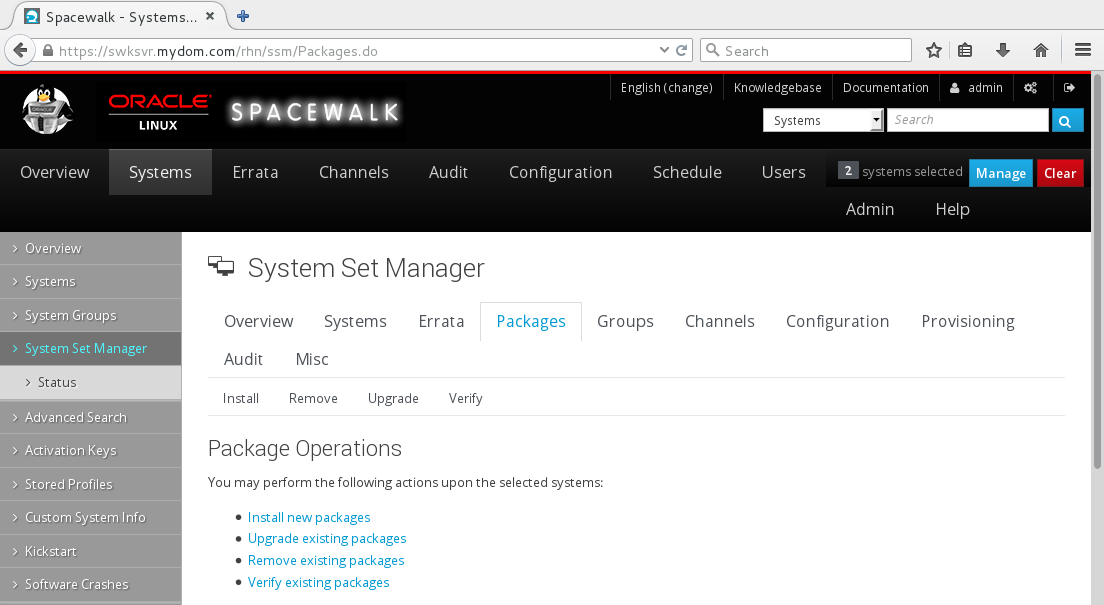Viewport: 1104px width, 605px height.
Task: Open the Errata main navigation menu
Action: (255, 173)
